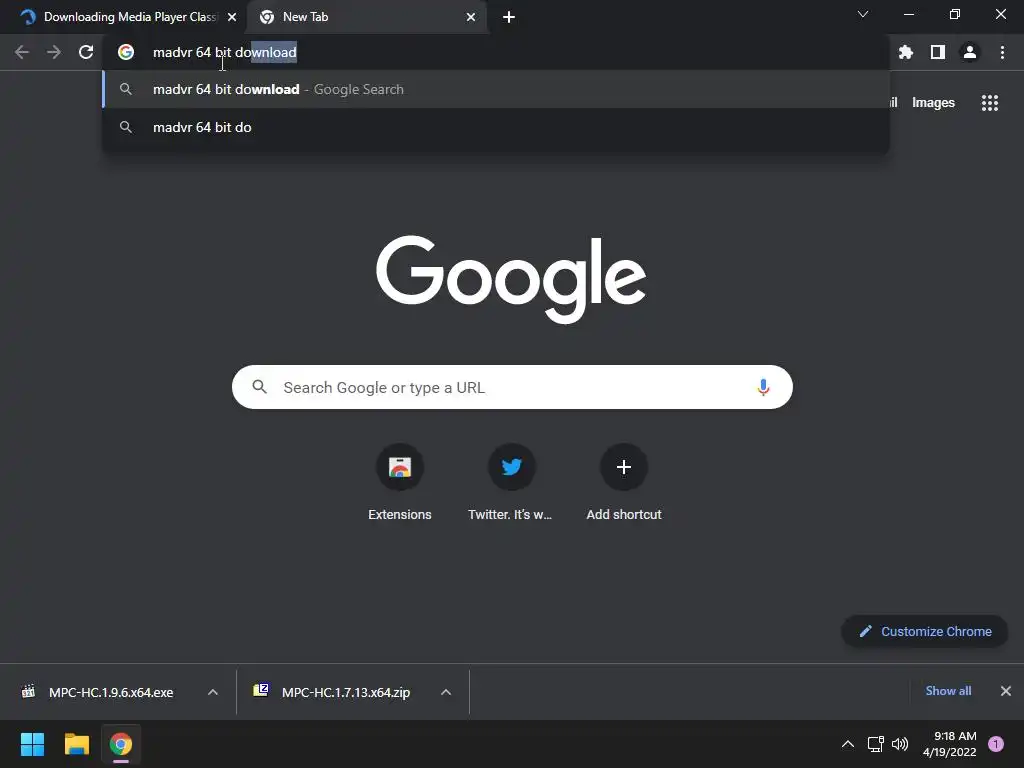Toggle the Chrome side panel icon

point(938,52)
